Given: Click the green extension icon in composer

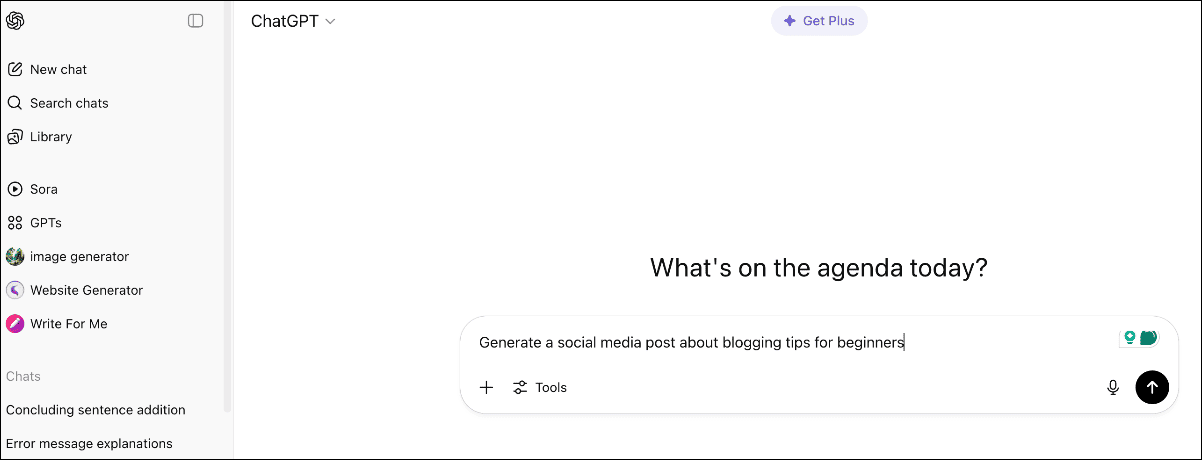Looking at the screenshot, I should tap(1148, 338).
